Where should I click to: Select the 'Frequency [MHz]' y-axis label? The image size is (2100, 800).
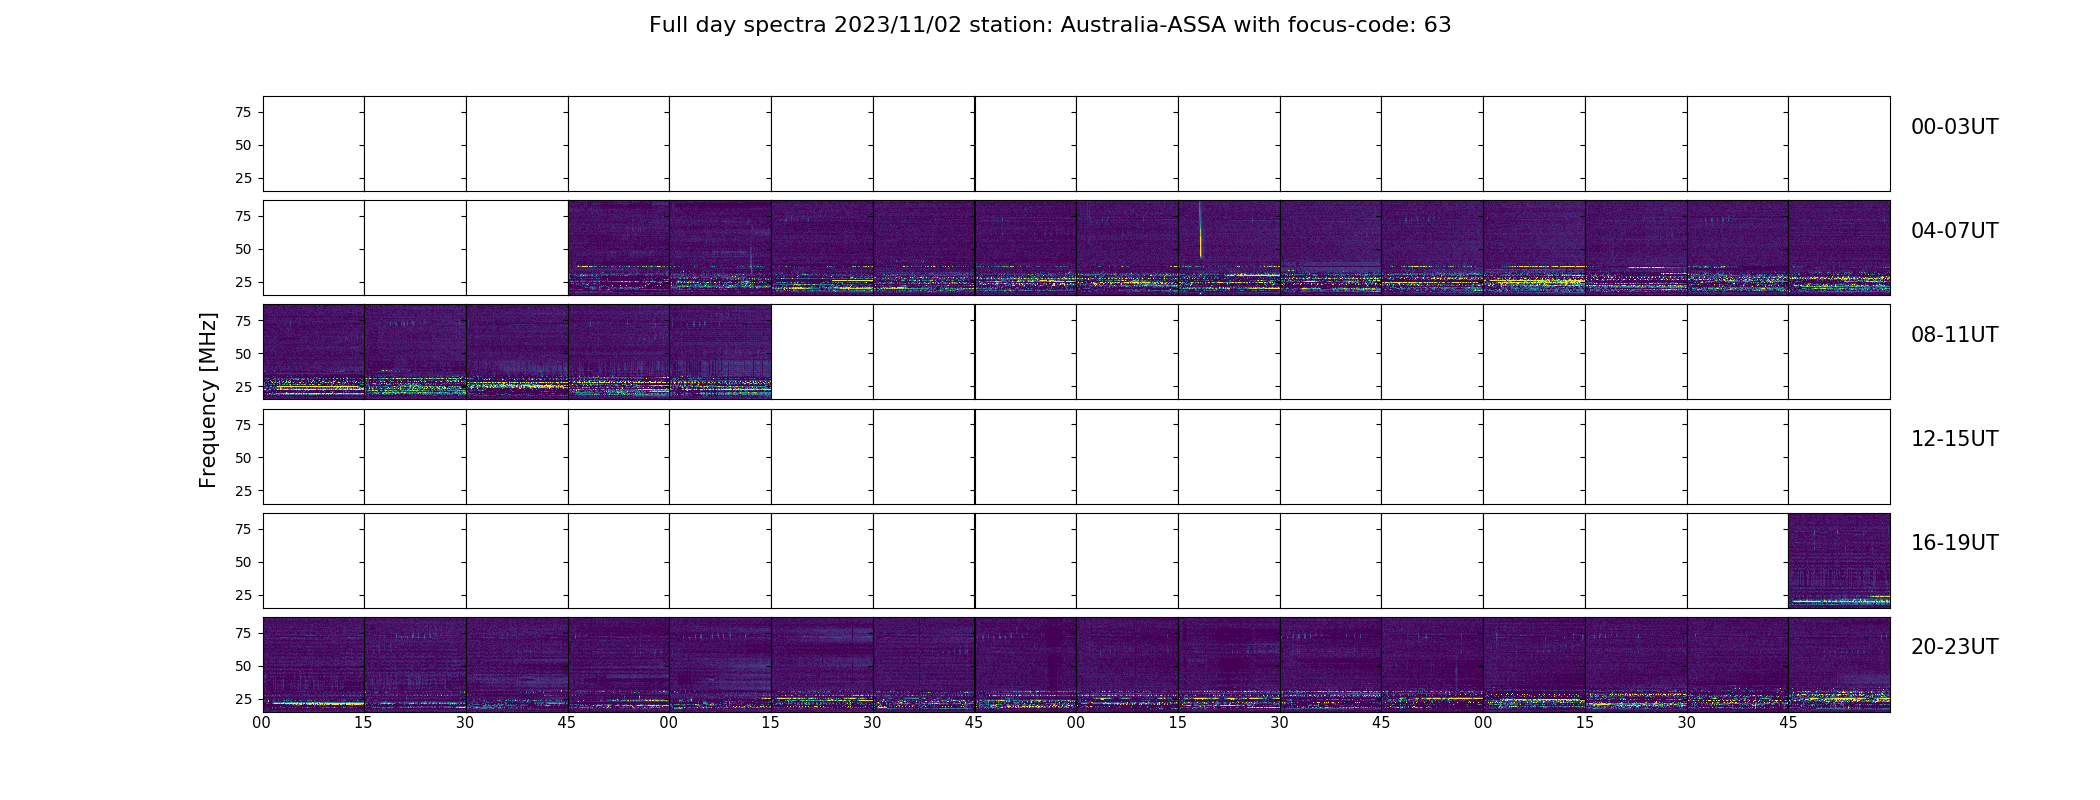click(208, 400)
